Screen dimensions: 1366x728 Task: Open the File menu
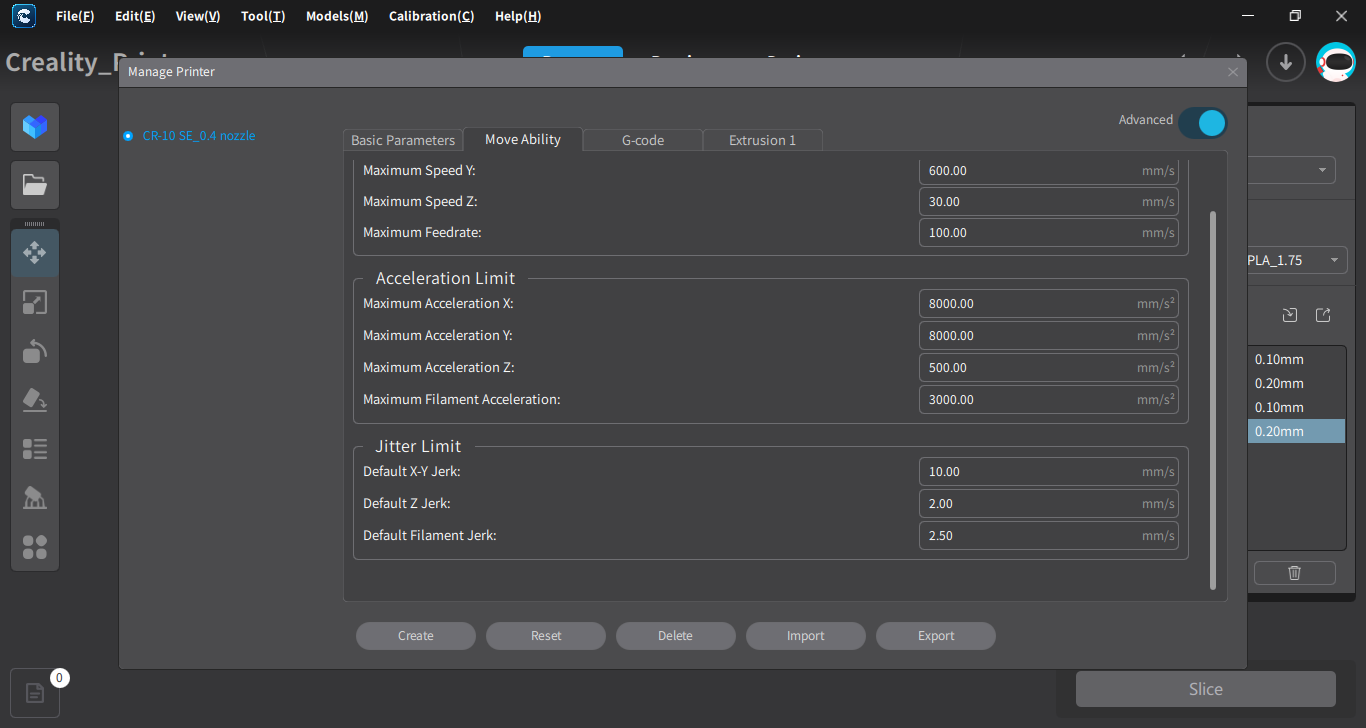click(x=75, y=16)
